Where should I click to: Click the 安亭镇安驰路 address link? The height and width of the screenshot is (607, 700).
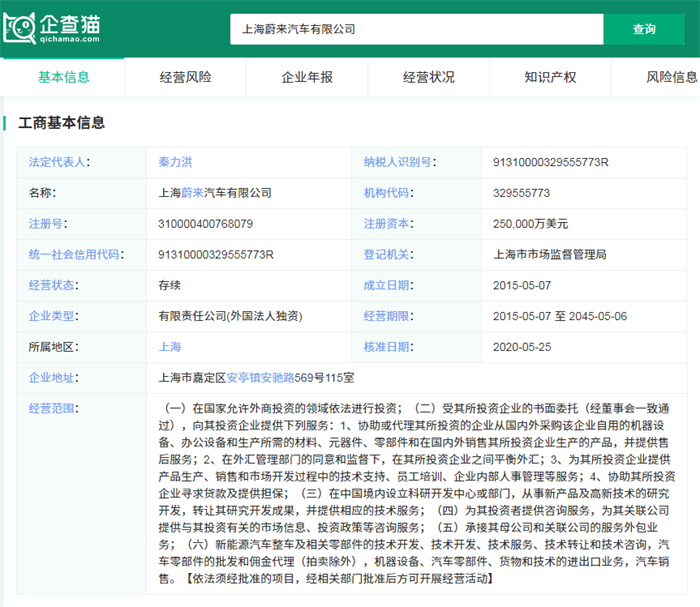click(260, 378)
